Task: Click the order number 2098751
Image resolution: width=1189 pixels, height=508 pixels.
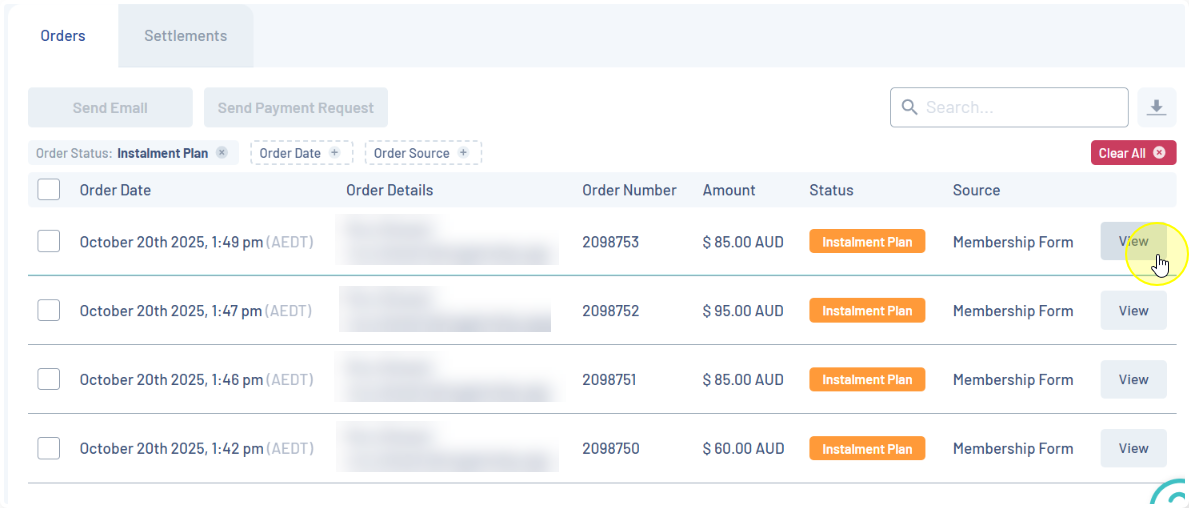Action: pyautogui.click(x=611, y=380)
